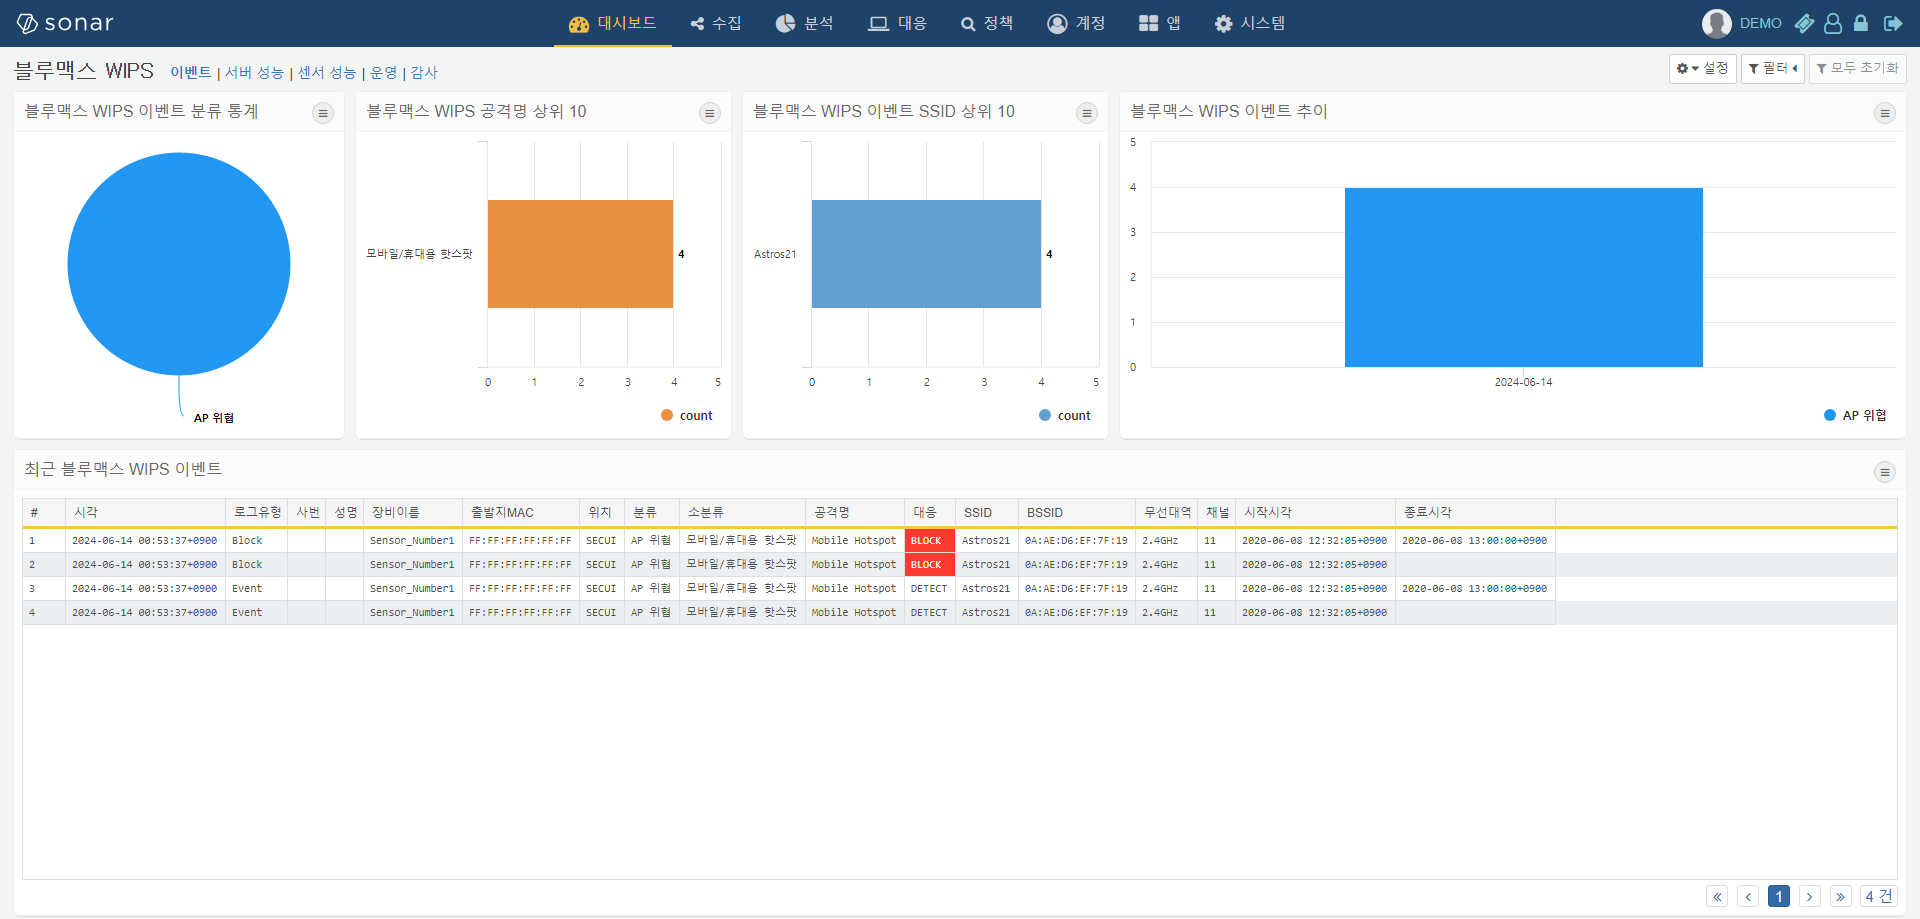Screen dimensions: 1920x919
Task: Click Mobile Hotspot in row 4
Action: pyautogui.click(x=854, y=612)
